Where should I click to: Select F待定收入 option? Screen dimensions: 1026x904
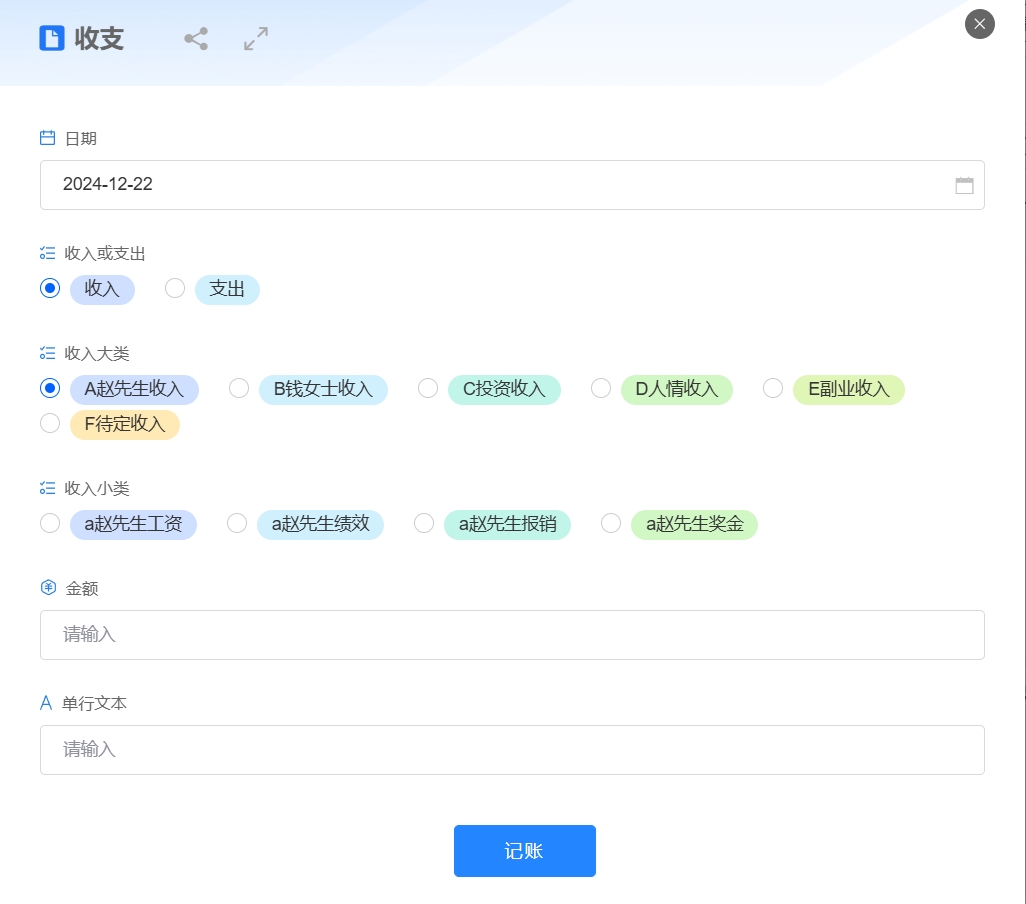pos(50,423)
